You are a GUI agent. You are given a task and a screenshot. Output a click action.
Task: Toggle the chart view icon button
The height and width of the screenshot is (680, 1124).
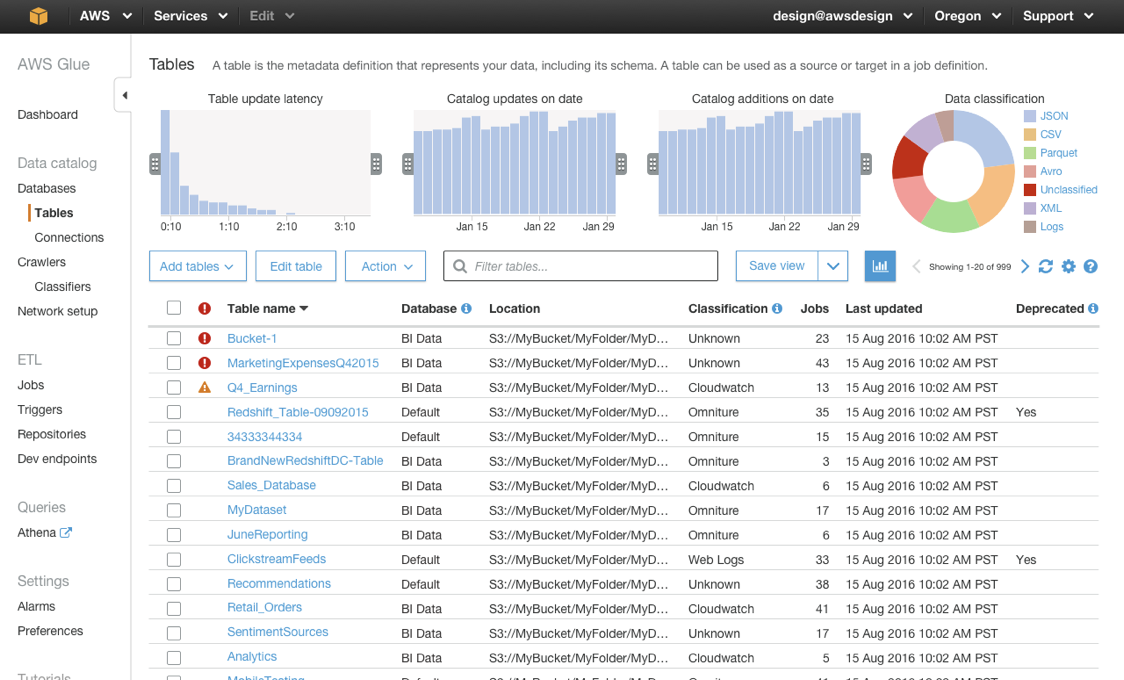tap(880, 266)
